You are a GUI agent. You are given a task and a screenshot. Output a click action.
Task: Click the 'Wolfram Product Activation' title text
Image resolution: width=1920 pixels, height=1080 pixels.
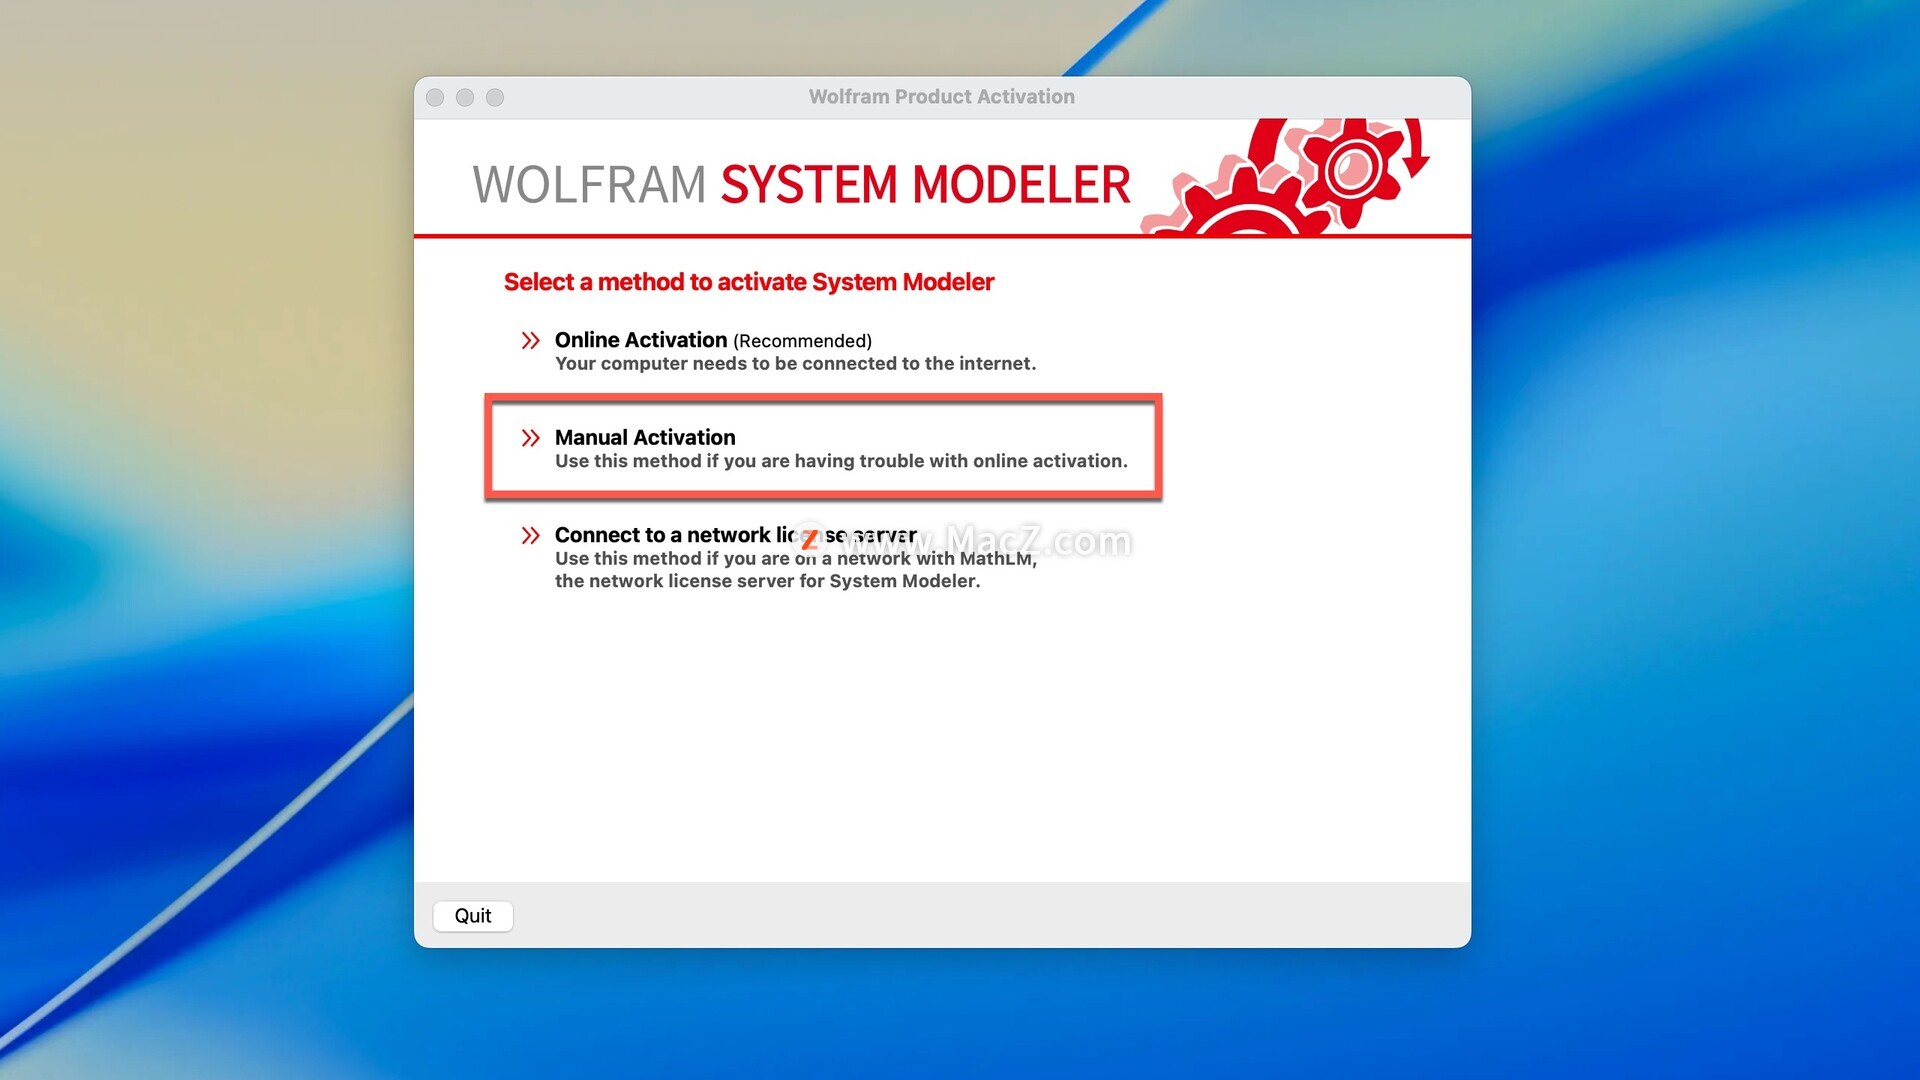pos(942,97)
